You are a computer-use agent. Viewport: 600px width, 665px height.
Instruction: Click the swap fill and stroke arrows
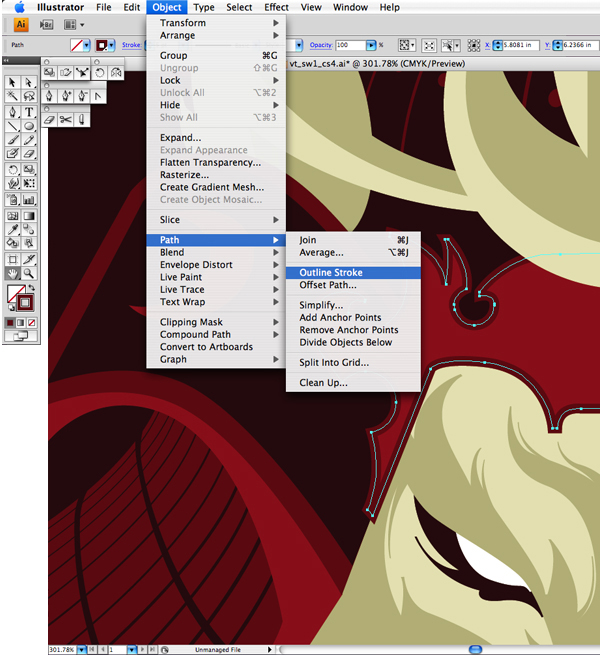coord(32,288)
